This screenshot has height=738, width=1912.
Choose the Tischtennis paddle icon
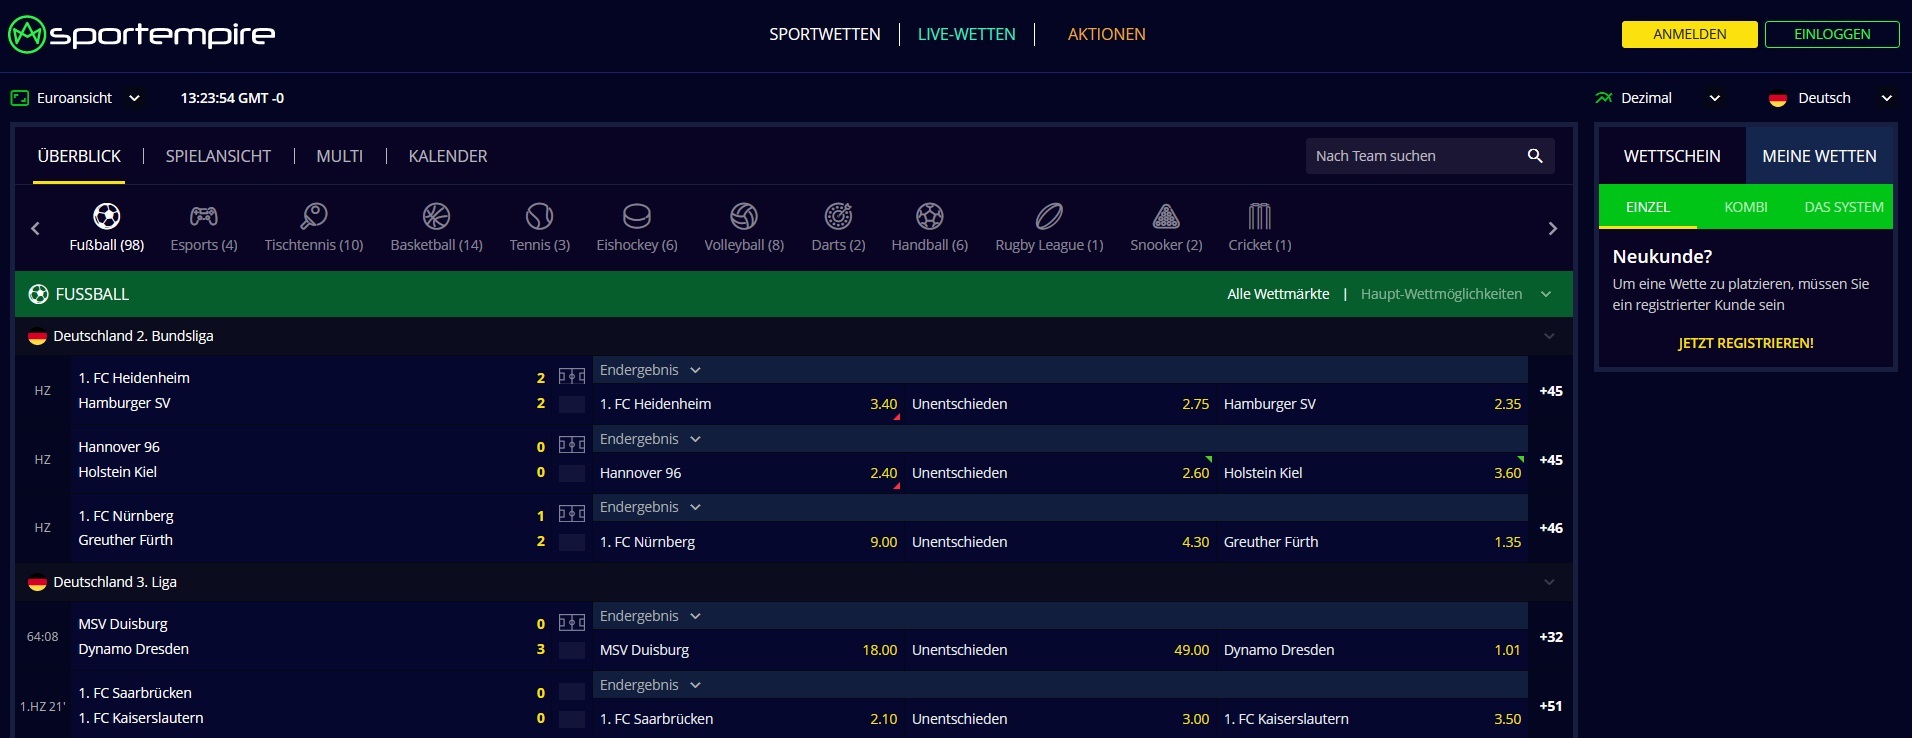click(313, 216)
